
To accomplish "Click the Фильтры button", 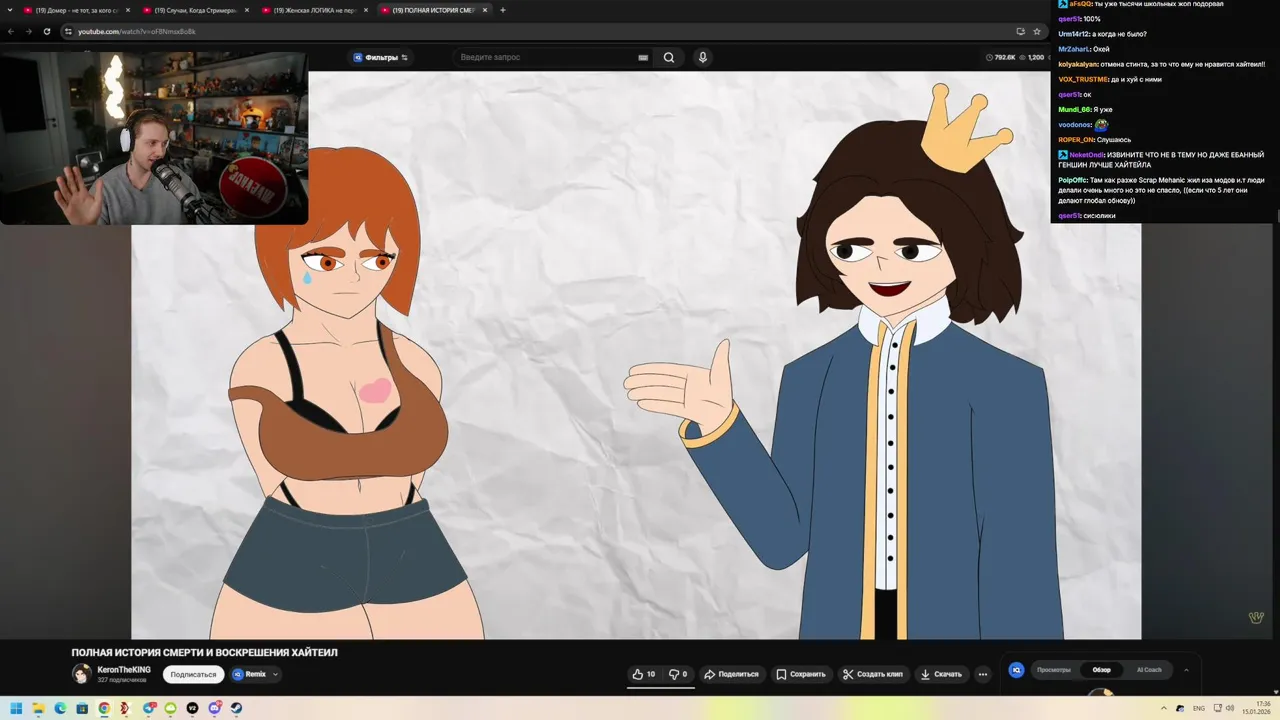I will click(x=381, y=58).
